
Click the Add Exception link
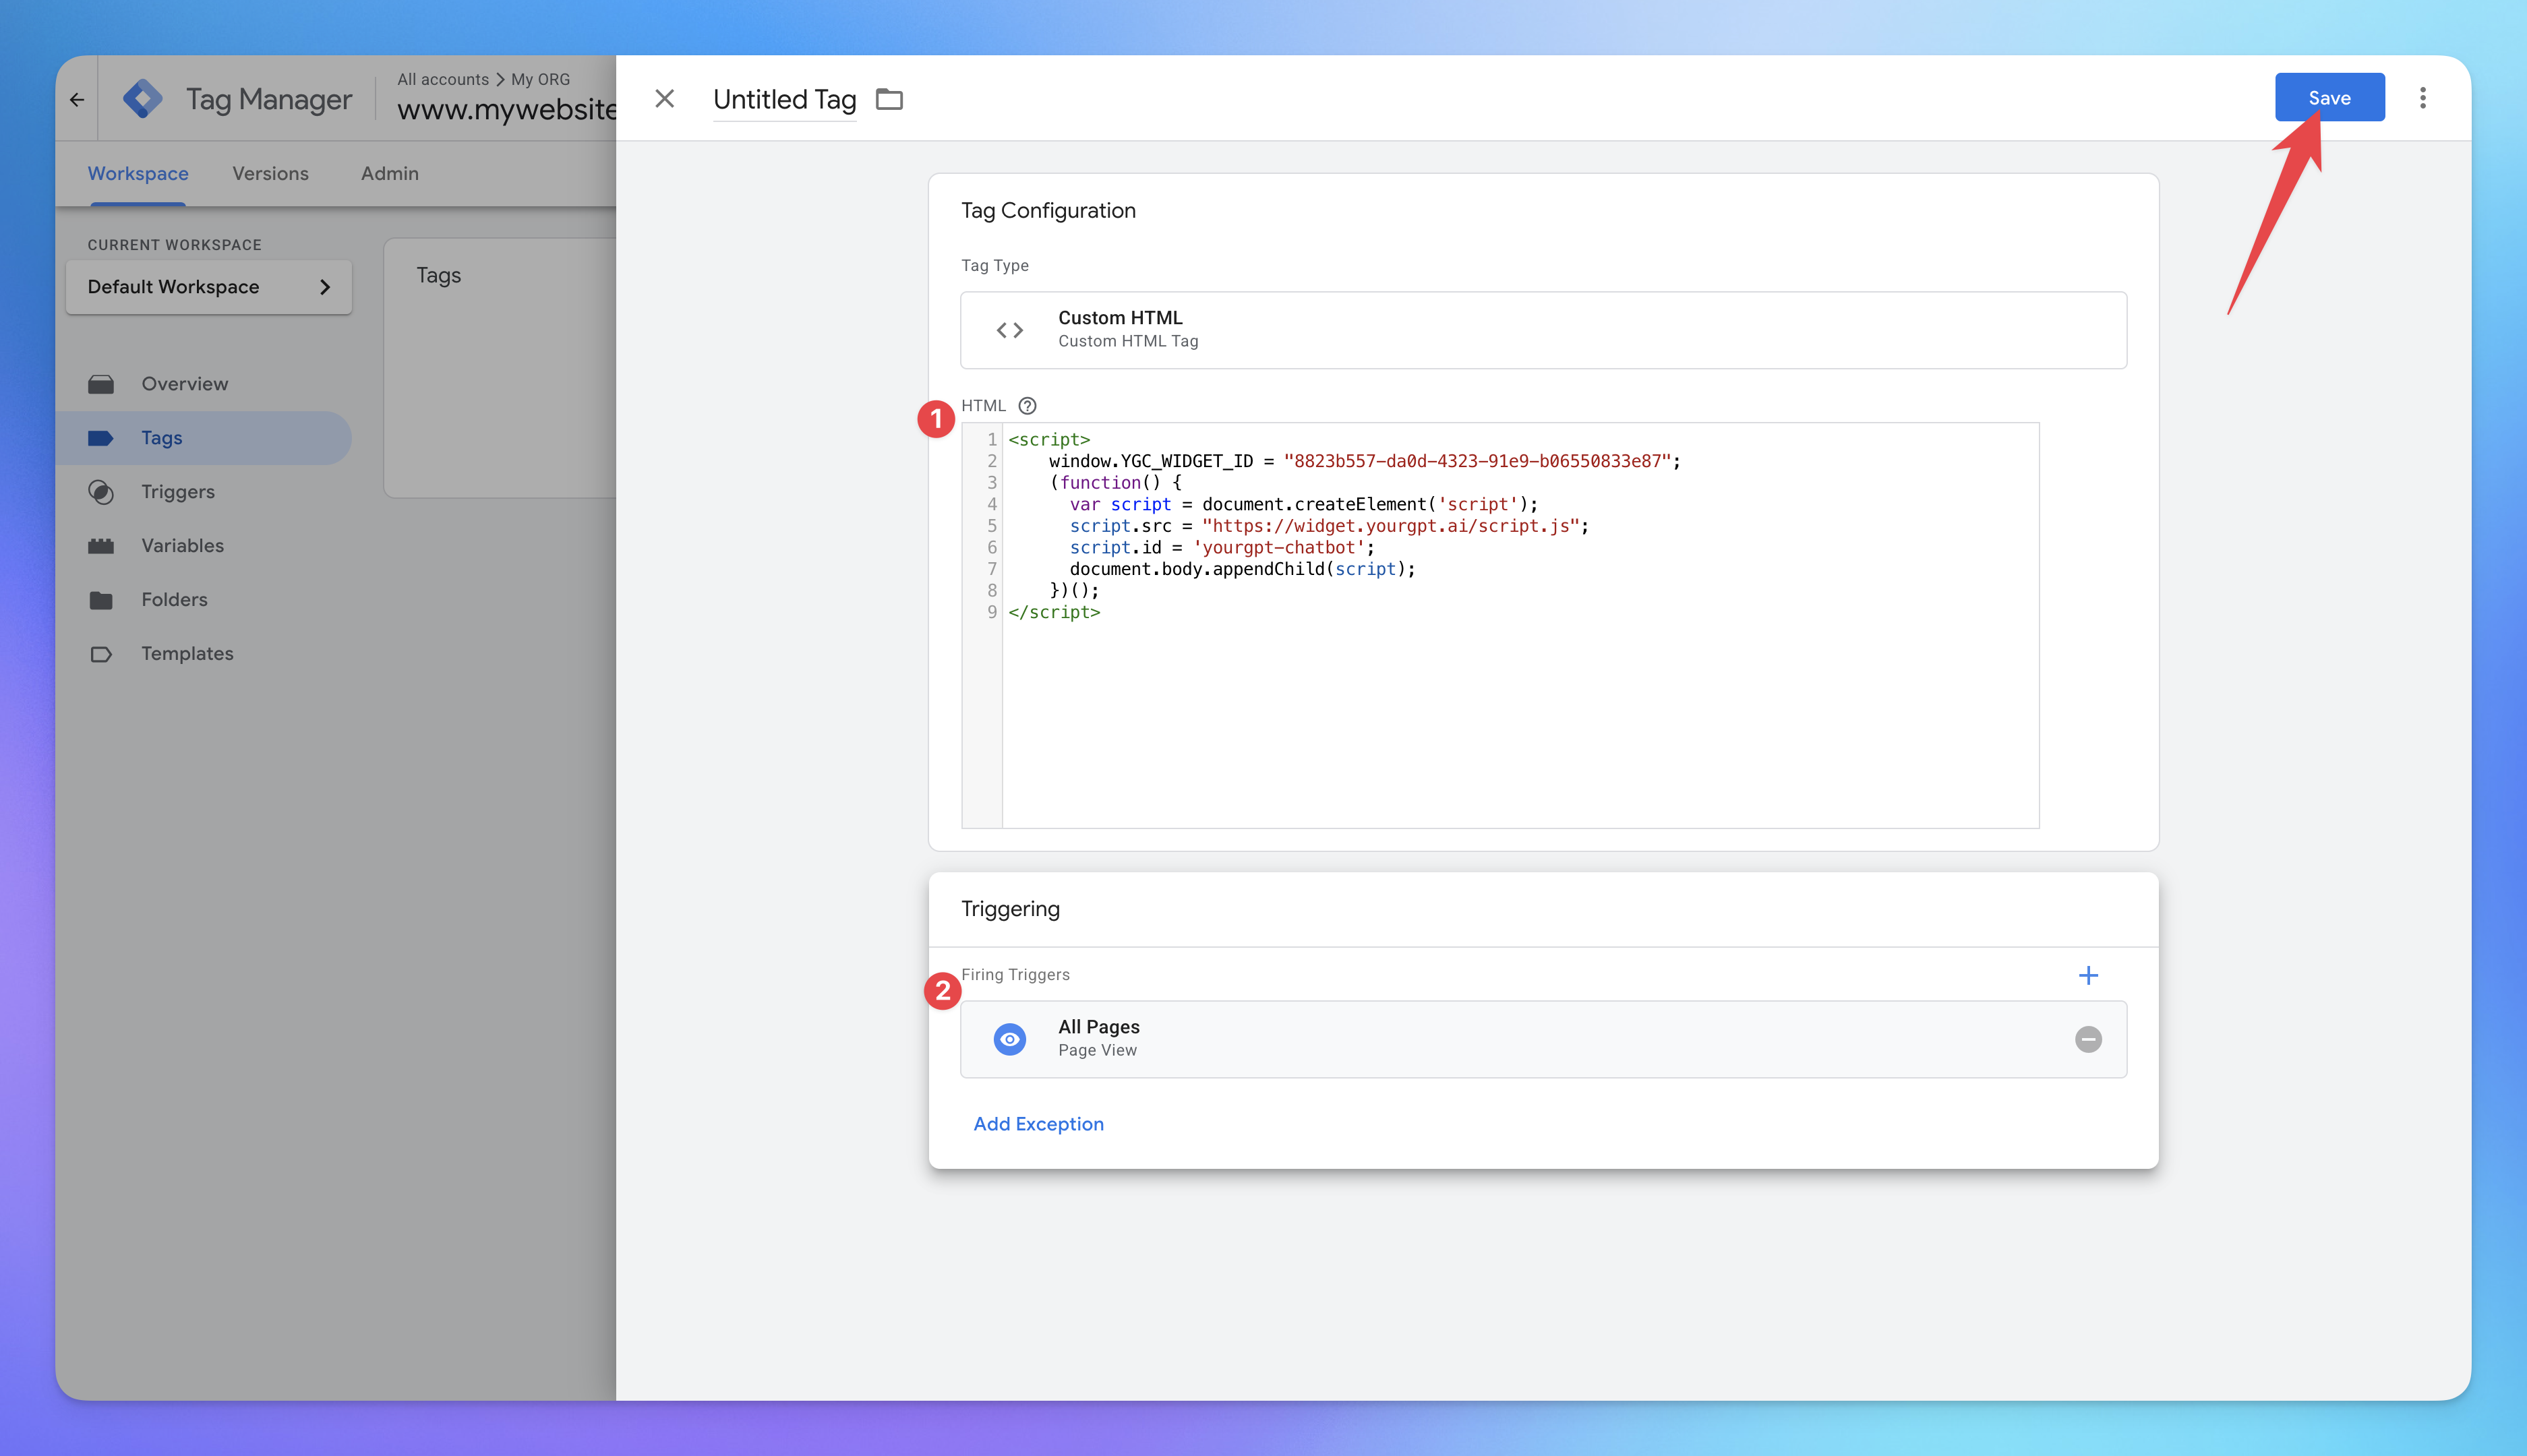(1038, 1124)
